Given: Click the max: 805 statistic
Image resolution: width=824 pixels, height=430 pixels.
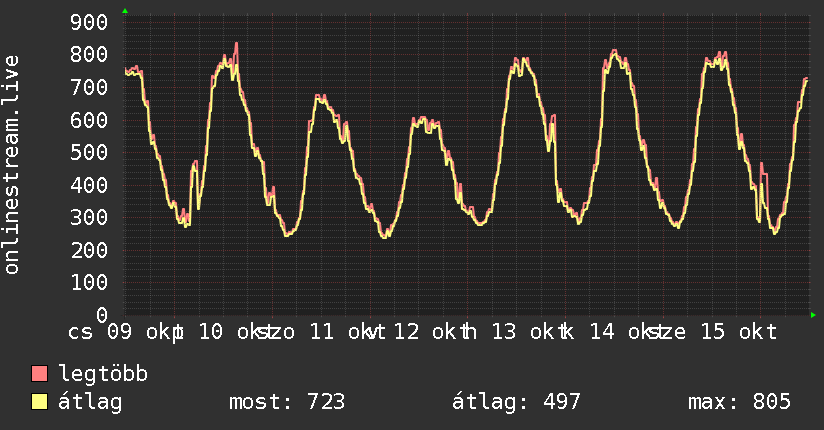Looking at the screenshot, I should click(739, 402).
